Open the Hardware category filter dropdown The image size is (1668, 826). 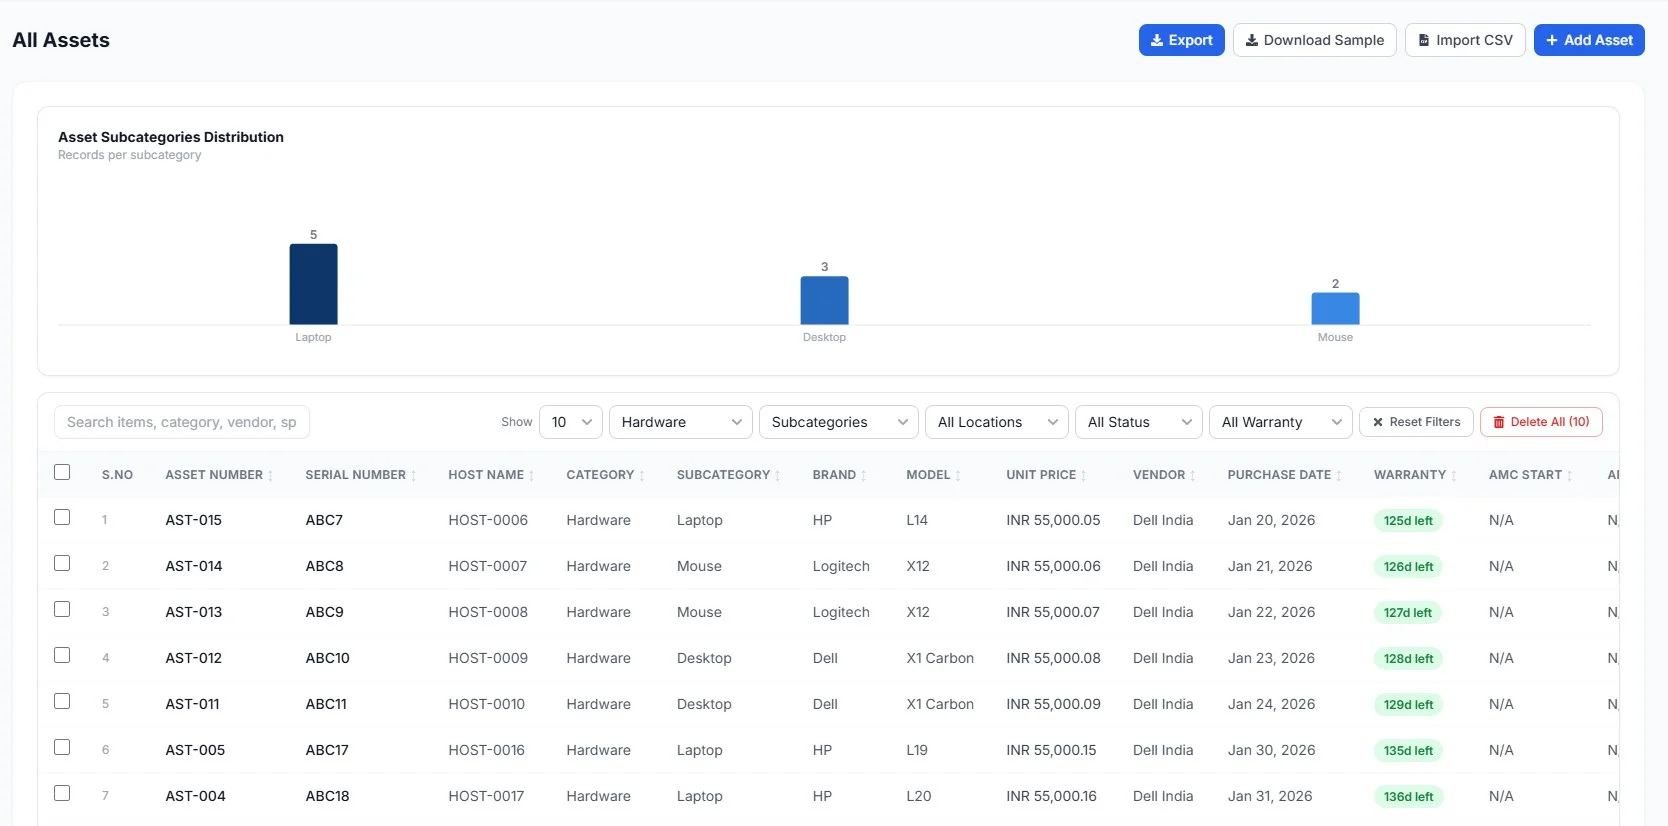[681, 422]
